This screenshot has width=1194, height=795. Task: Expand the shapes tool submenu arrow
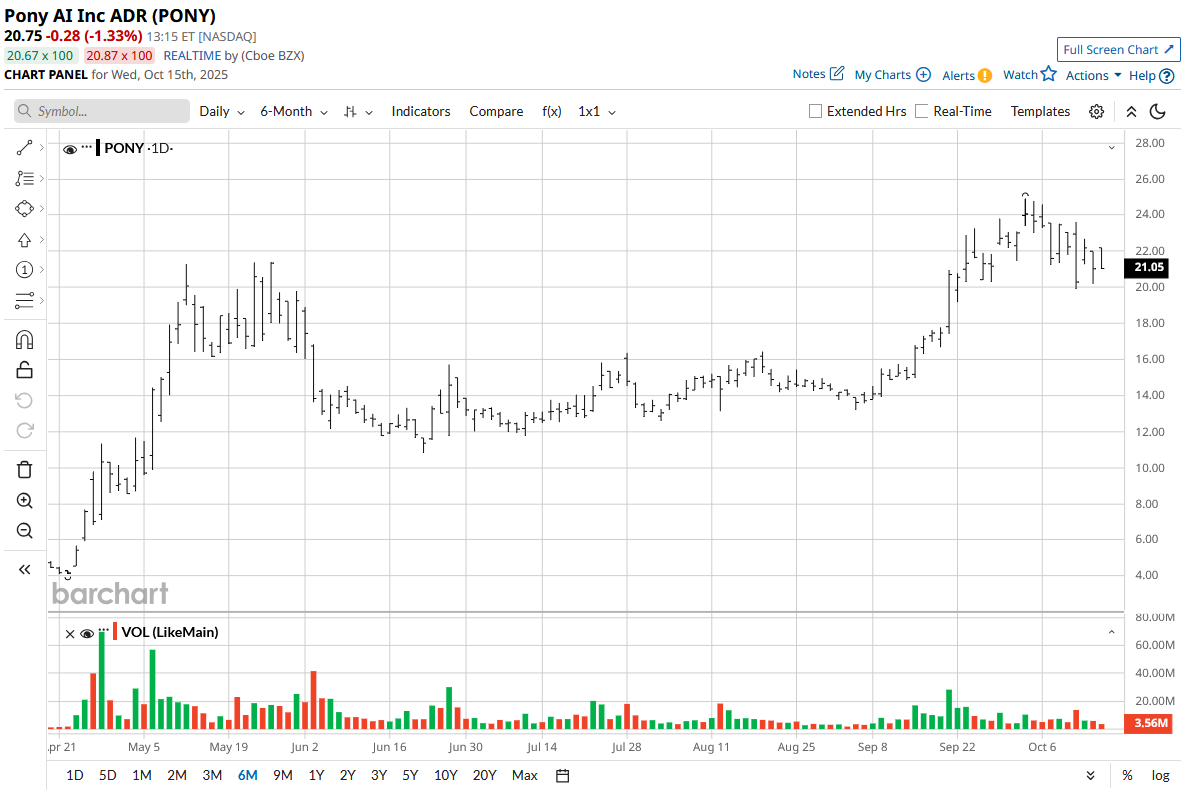(42, 208)
